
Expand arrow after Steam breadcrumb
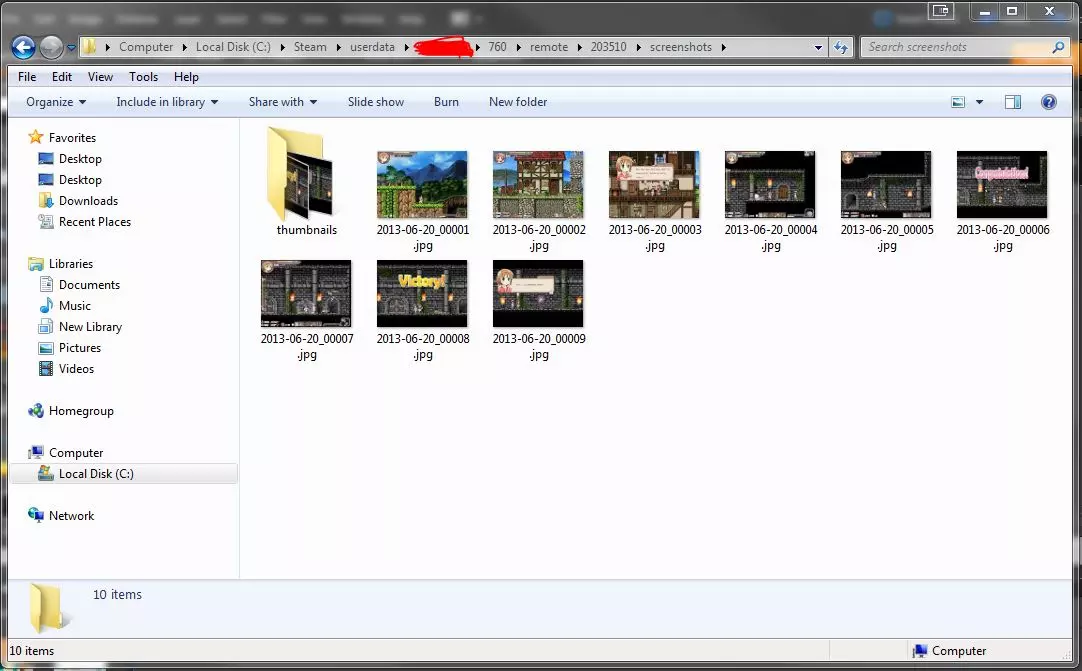tap(338, 48)
